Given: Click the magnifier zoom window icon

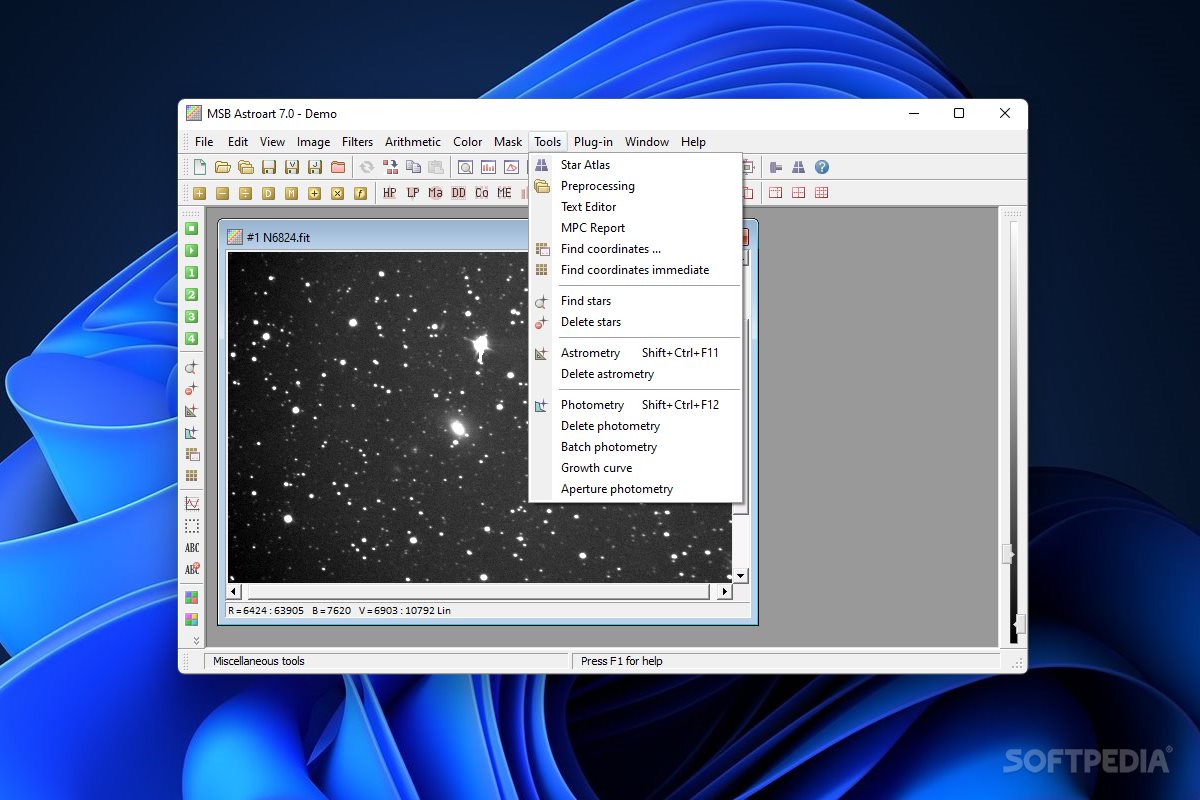Looking at the screenshot, I should [465, 167].
